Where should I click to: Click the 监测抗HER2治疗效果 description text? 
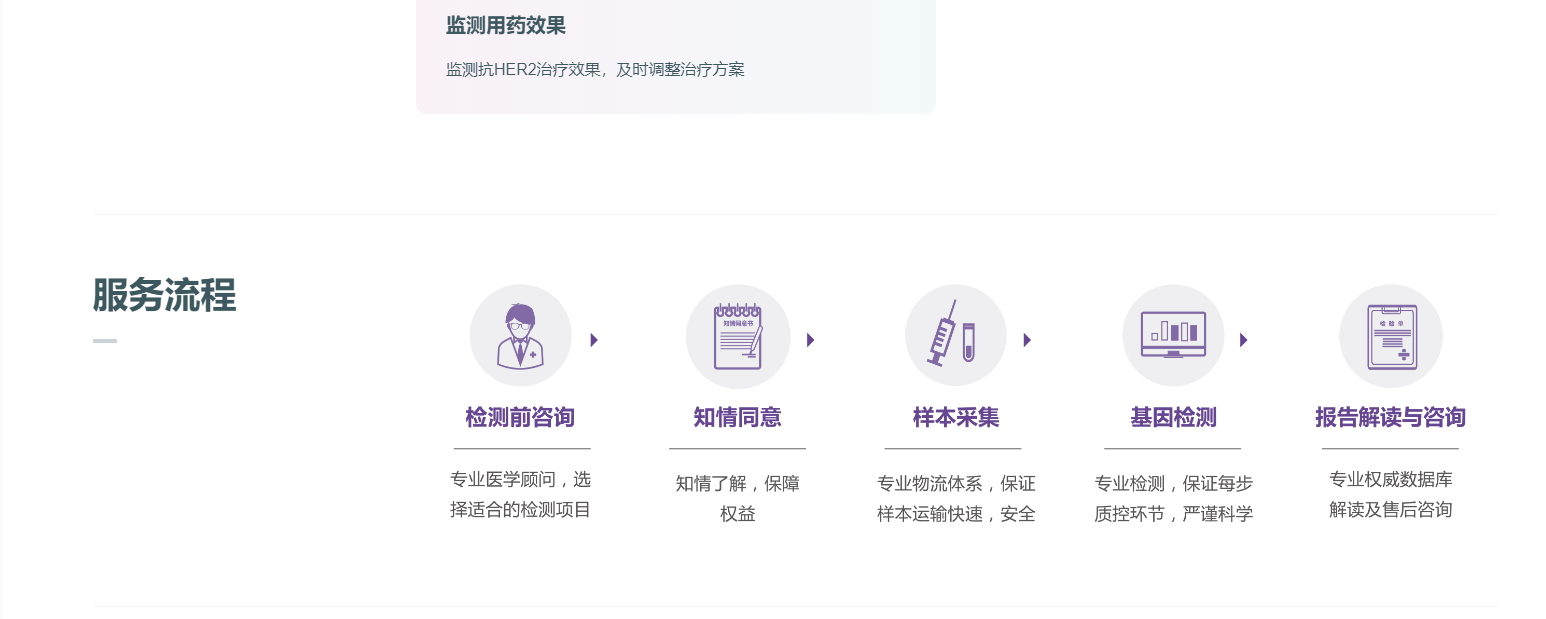[595, 70]
